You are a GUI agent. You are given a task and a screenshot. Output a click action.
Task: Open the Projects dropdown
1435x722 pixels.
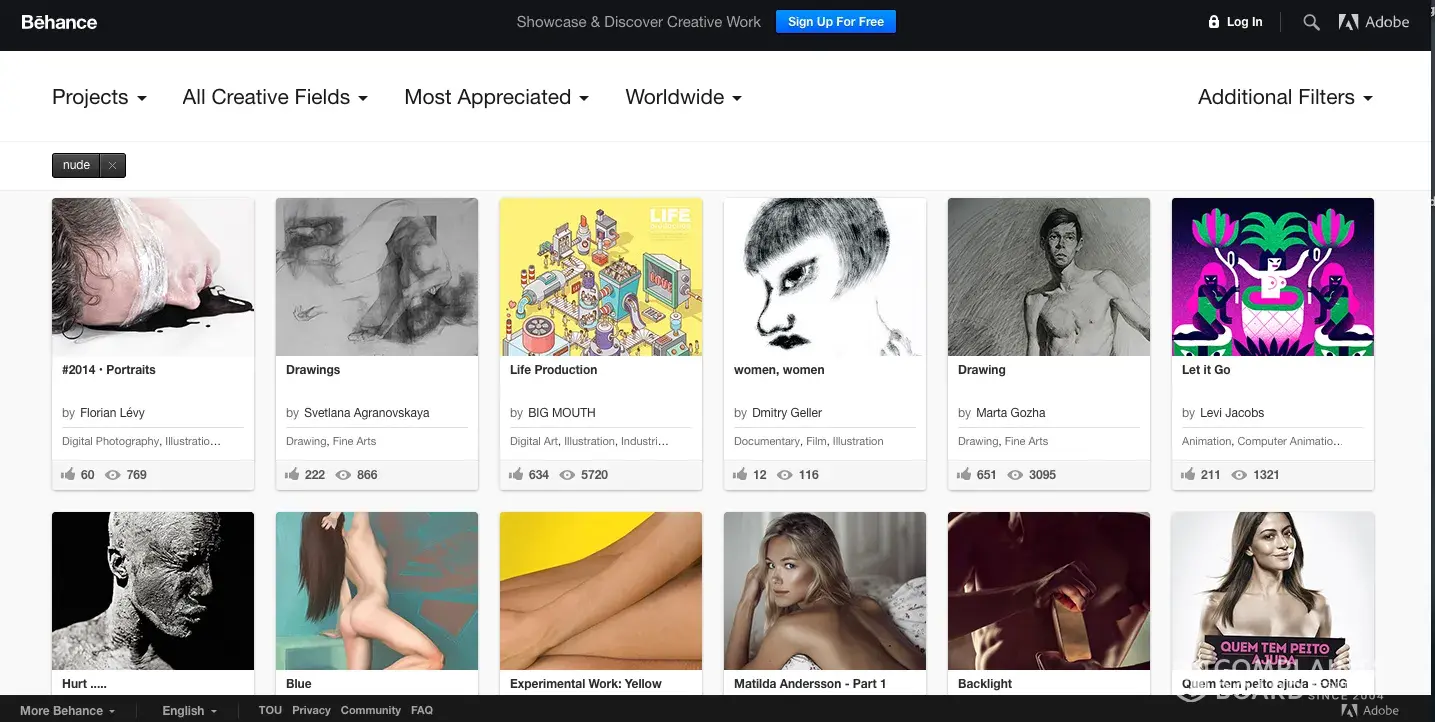tap(99, 97)
